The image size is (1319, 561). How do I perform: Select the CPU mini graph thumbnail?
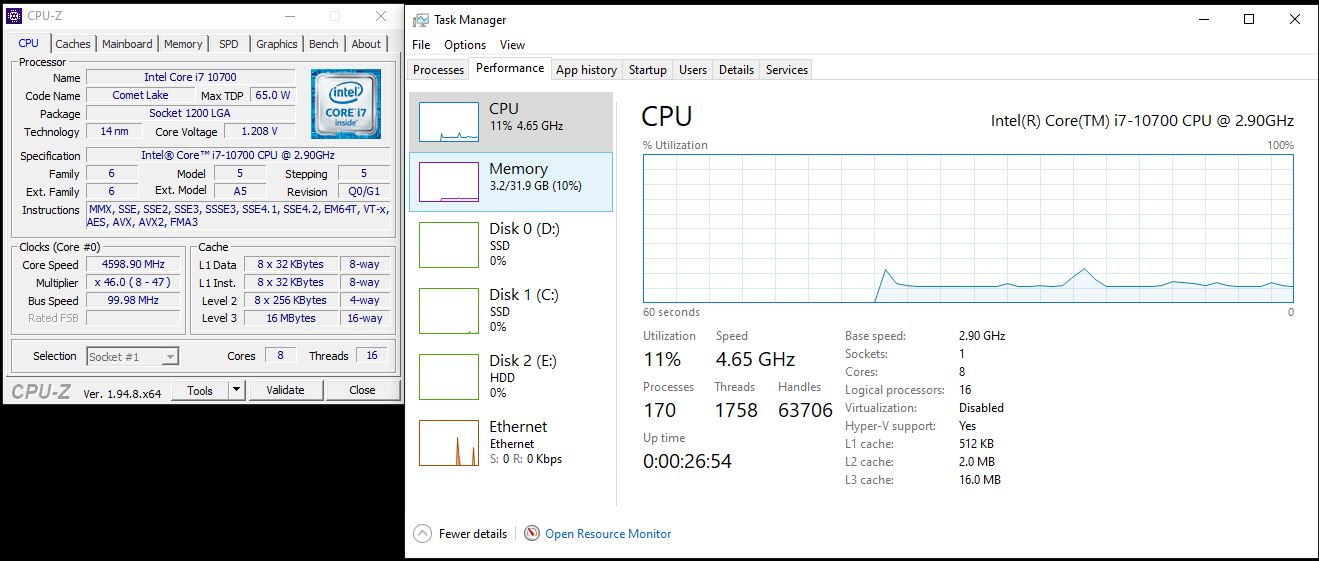point(448,122)
